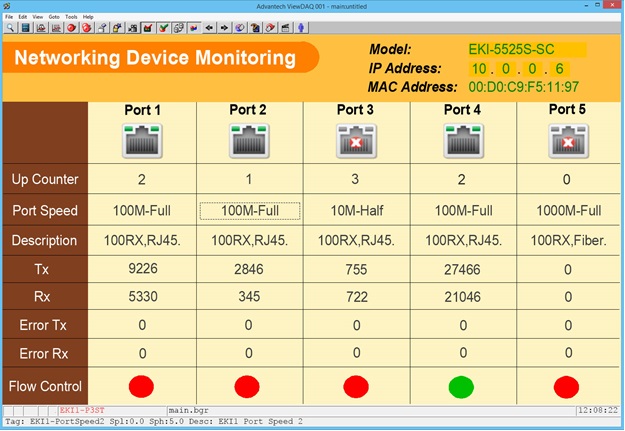The height and width of the screenshot is (431, 625).
Task: Click Port 3 red Flow Control indicator
Action: click(x=356, y=386)
